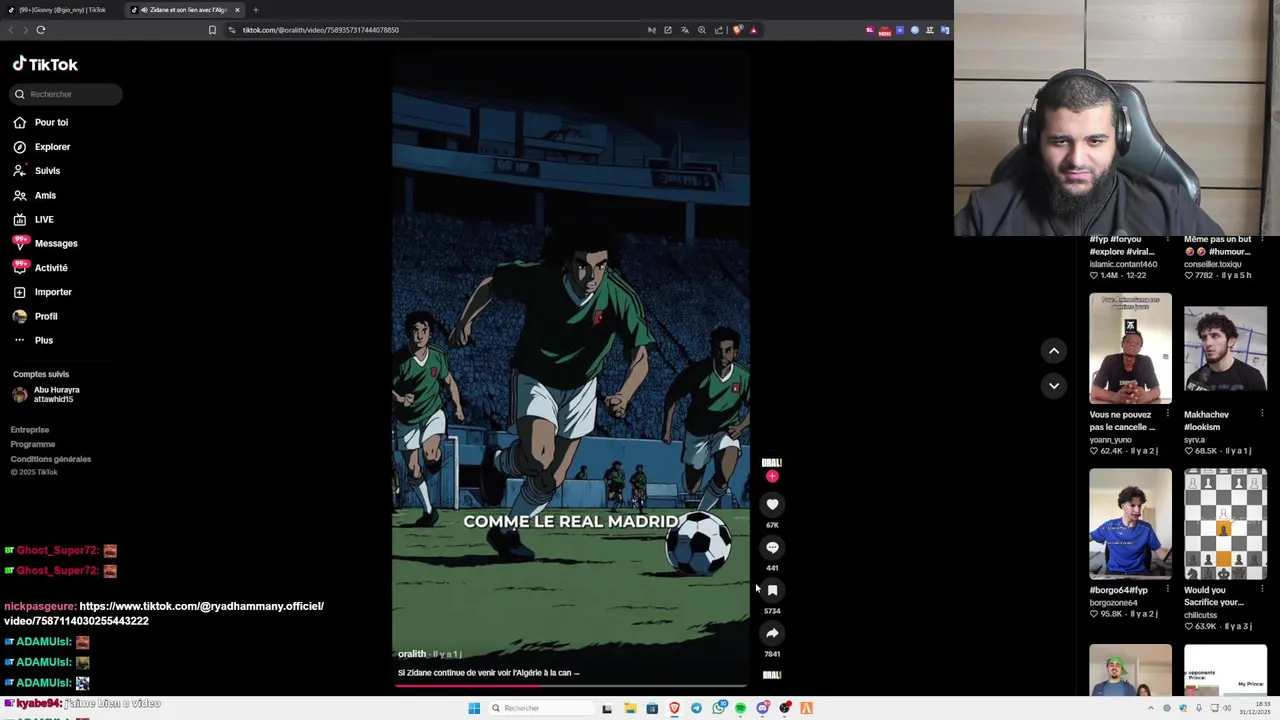The image size is (1280, 720).
Task: Open a new browser tab
Action: 255,10
